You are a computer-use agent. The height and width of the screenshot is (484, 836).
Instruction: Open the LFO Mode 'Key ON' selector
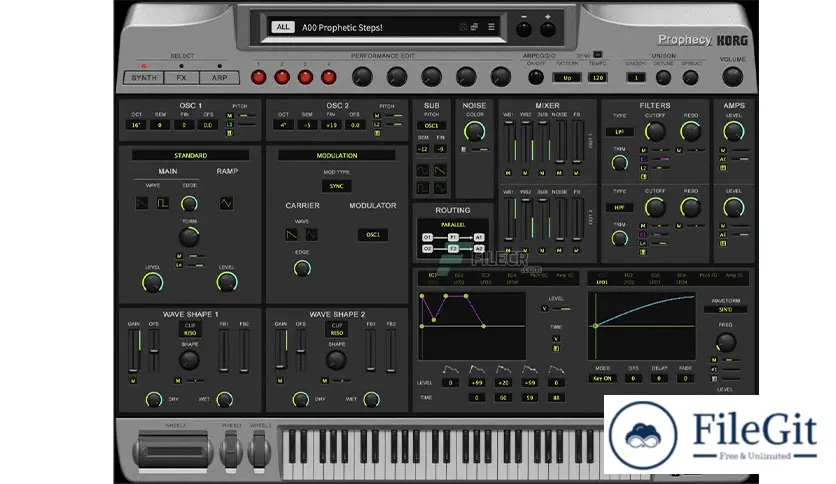602,378
